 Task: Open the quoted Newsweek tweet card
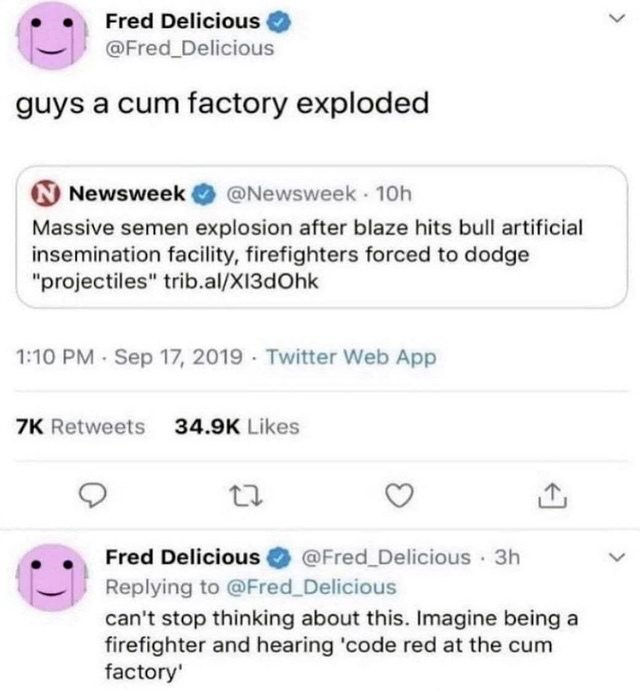(x=321, y=237)
